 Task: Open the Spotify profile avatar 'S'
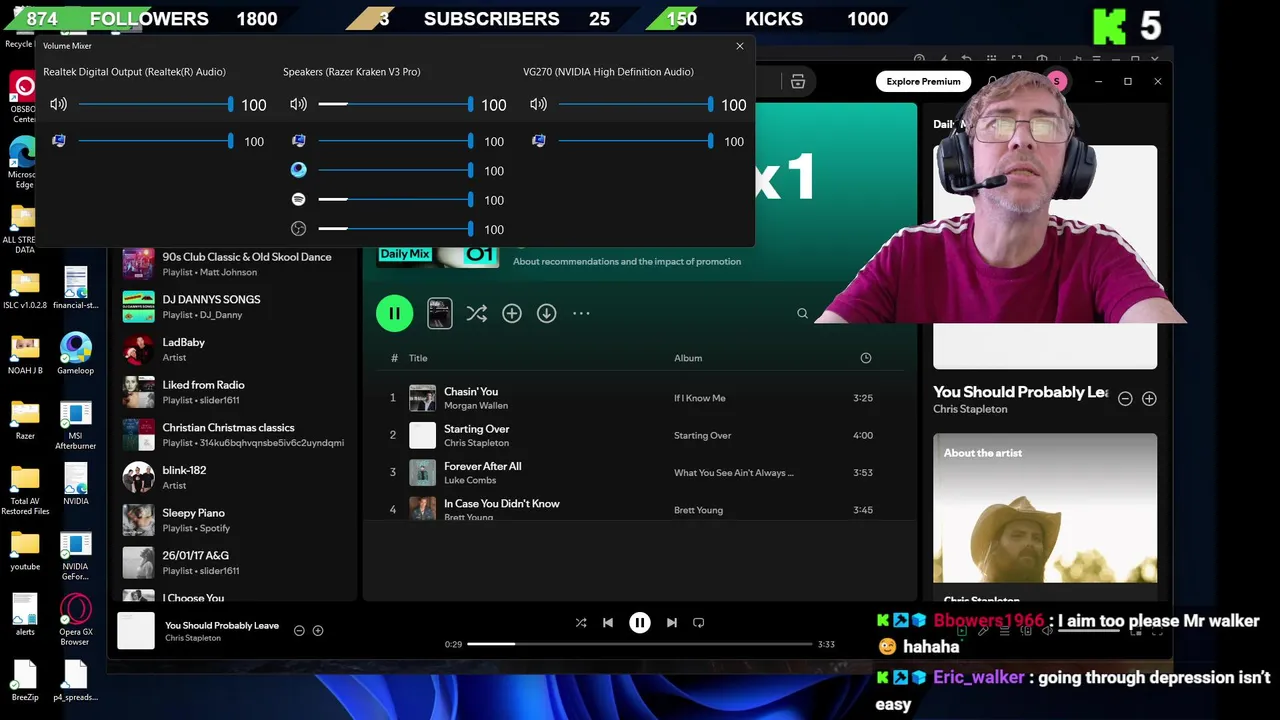click(1057, 81)
